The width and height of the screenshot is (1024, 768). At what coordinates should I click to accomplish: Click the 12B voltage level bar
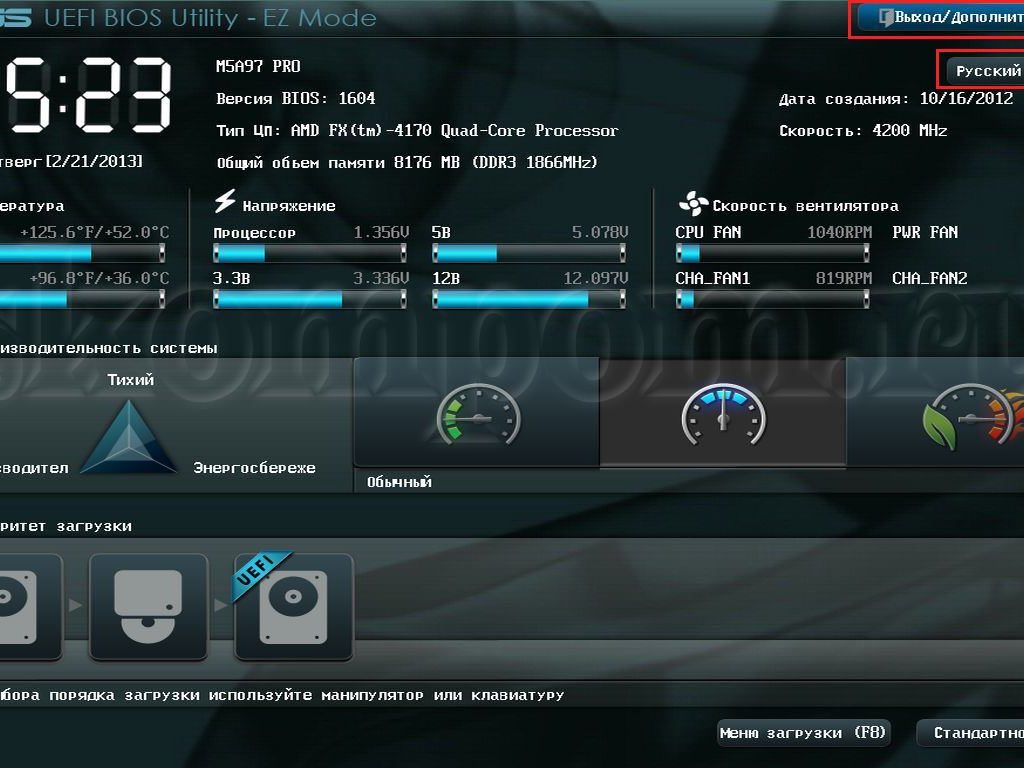(x=530, y=299)
